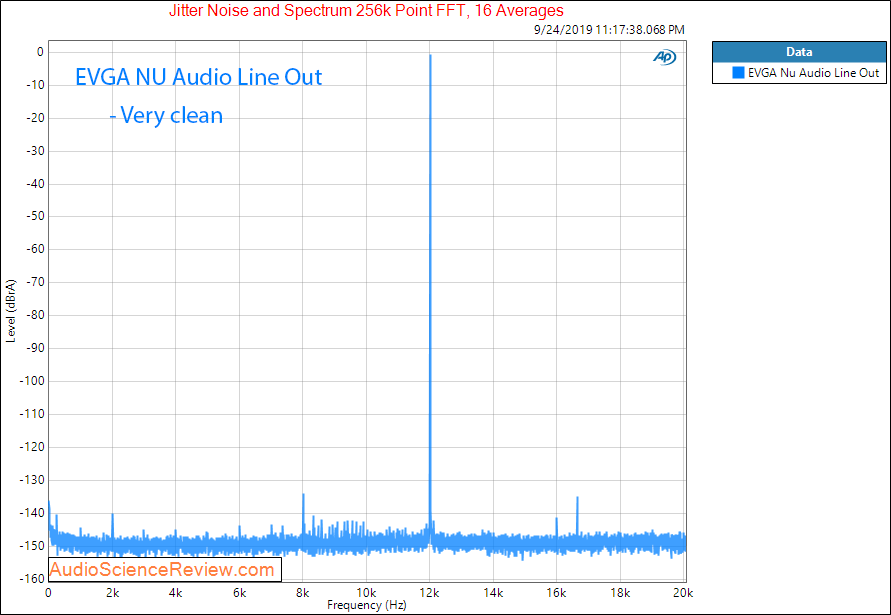Click the "10k" frequency tick label
This screenshot has width=891, height=615.
tap(366, 593)
